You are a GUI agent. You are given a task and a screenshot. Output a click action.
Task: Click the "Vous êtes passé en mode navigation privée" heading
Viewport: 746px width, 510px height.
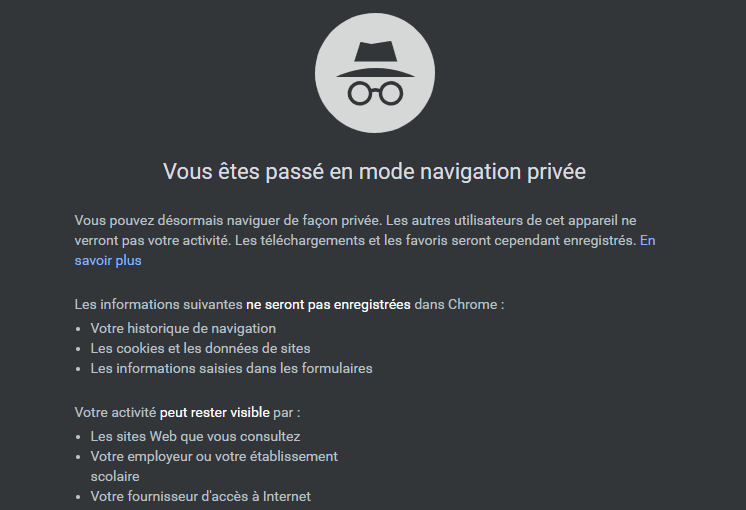[x=374, y=172]
